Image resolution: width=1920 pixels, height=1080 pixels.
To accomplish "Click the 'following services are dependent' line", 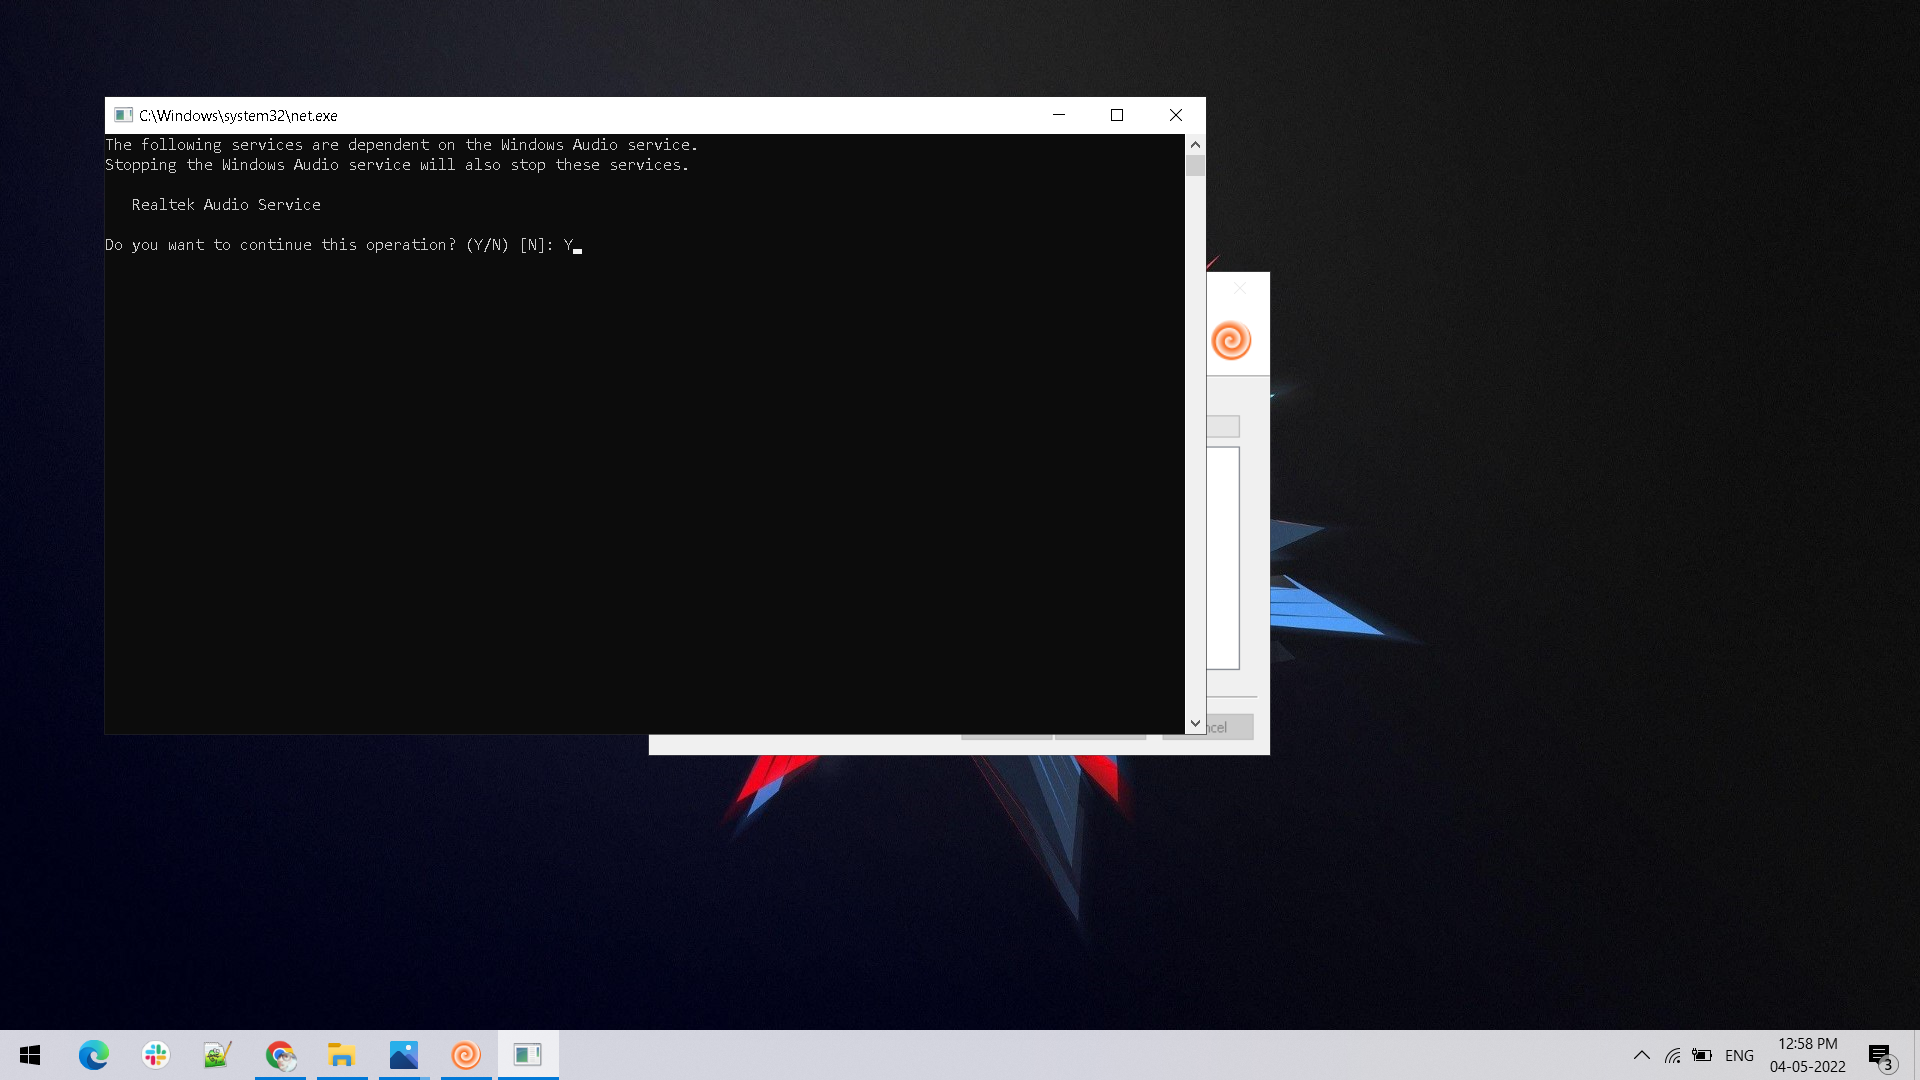I will [x=401, y=145].
